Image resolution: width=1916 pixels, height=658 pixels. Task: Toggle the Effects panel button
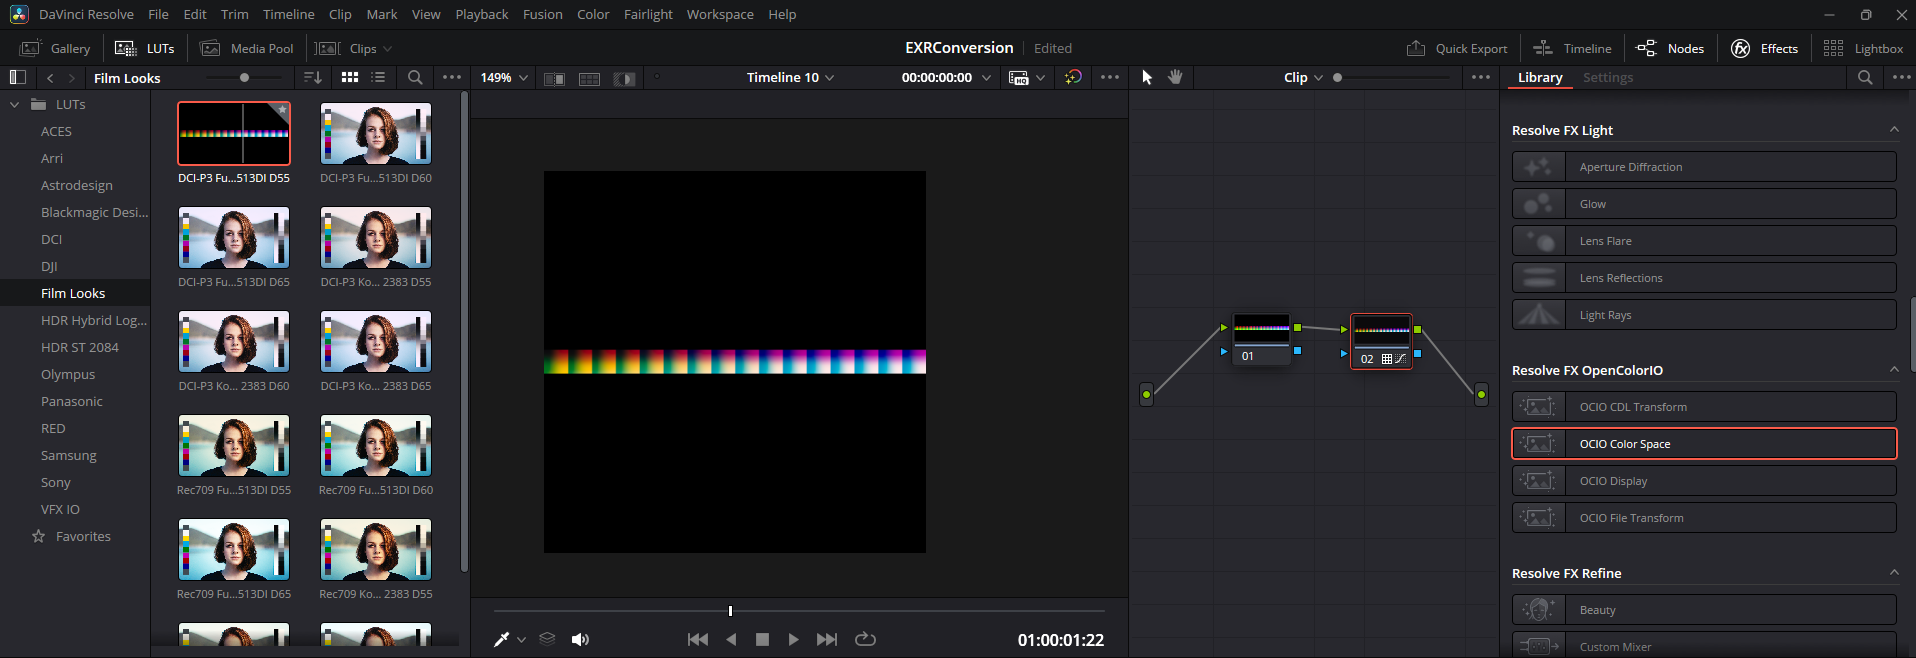[1764, 48]
